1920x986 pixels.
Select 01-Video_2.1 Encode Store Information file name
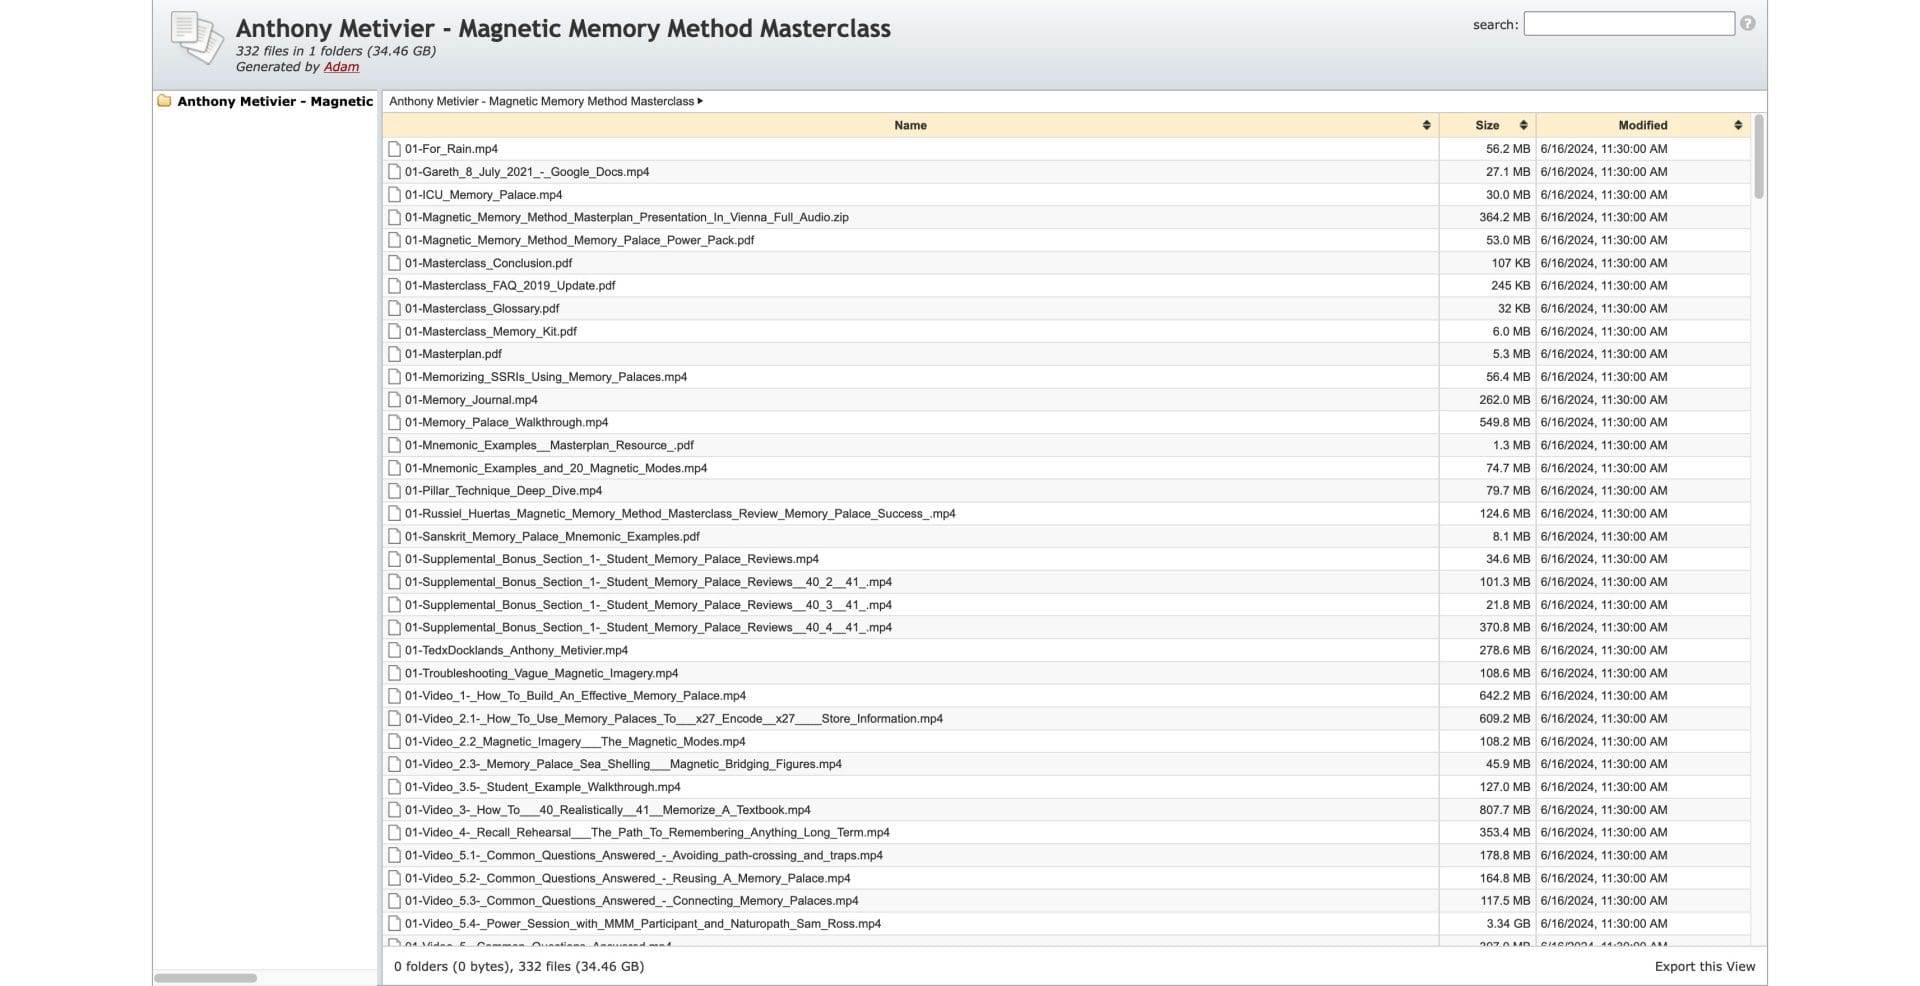pyautogui.click(x=674, y=719)
